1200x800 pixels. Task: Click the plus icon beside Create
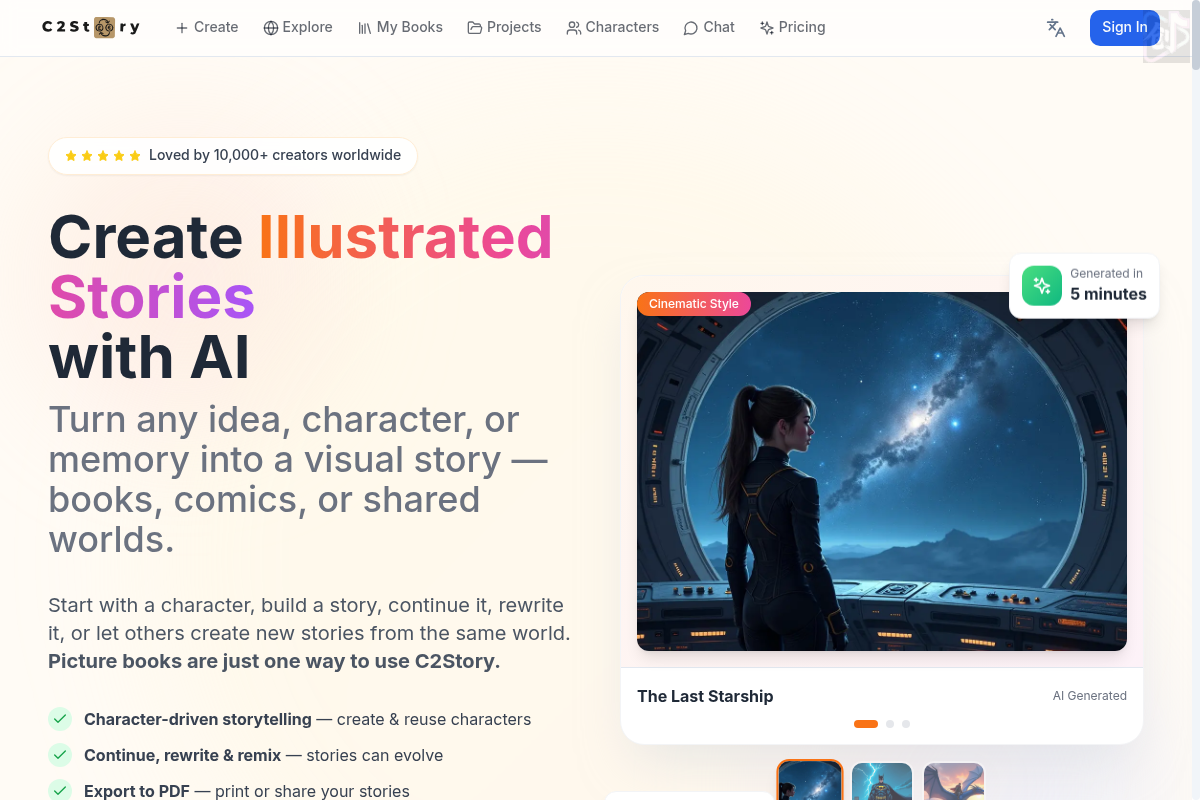coord(182,28)
